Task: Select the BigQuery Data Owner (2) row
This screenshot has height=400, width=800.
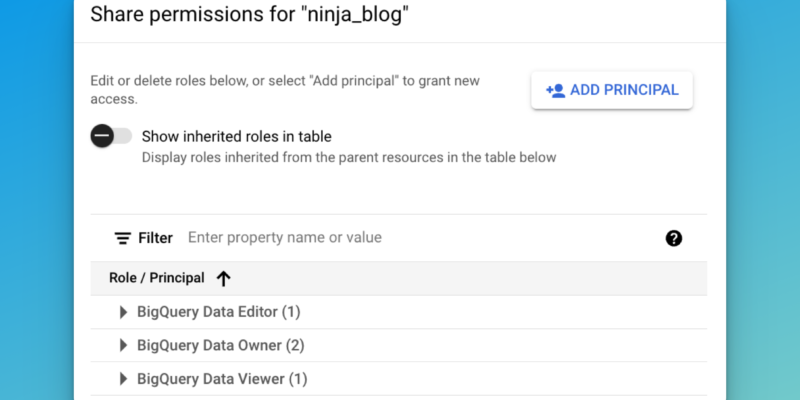Action: [399, 345]
